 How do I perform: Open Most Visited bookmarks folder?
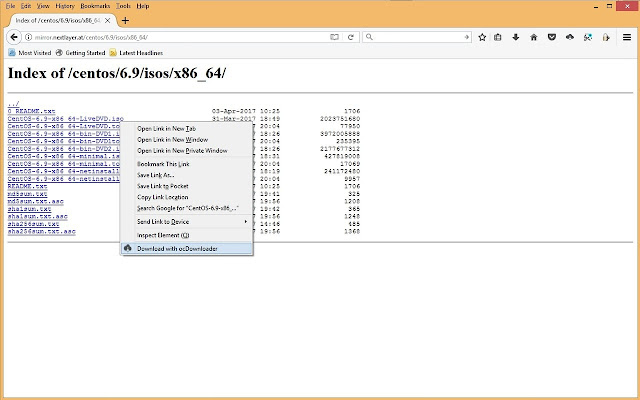click(30, 53)
